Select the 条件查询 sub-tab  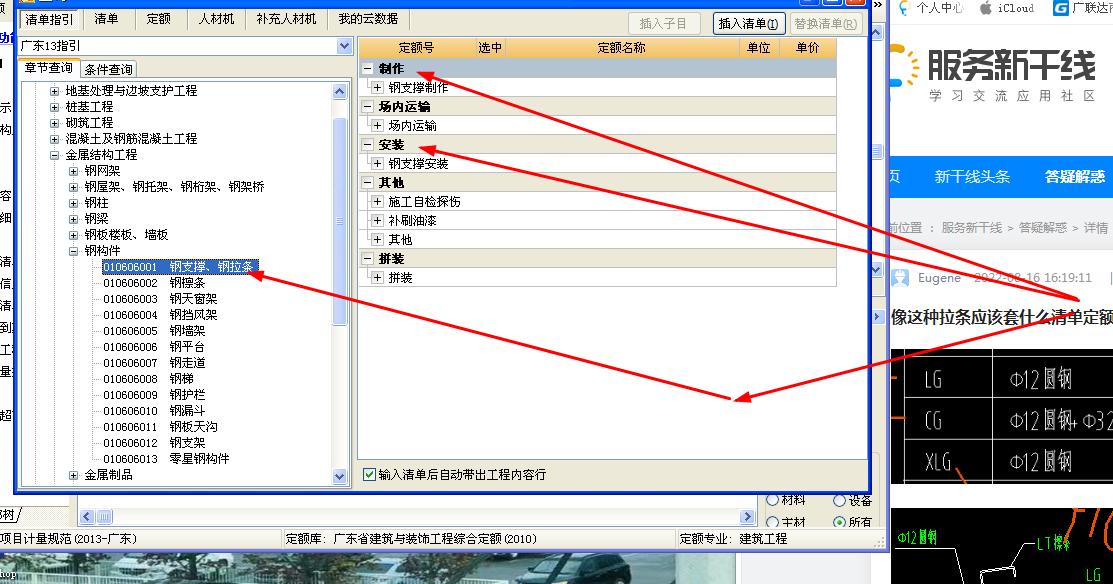coord(108,69)
